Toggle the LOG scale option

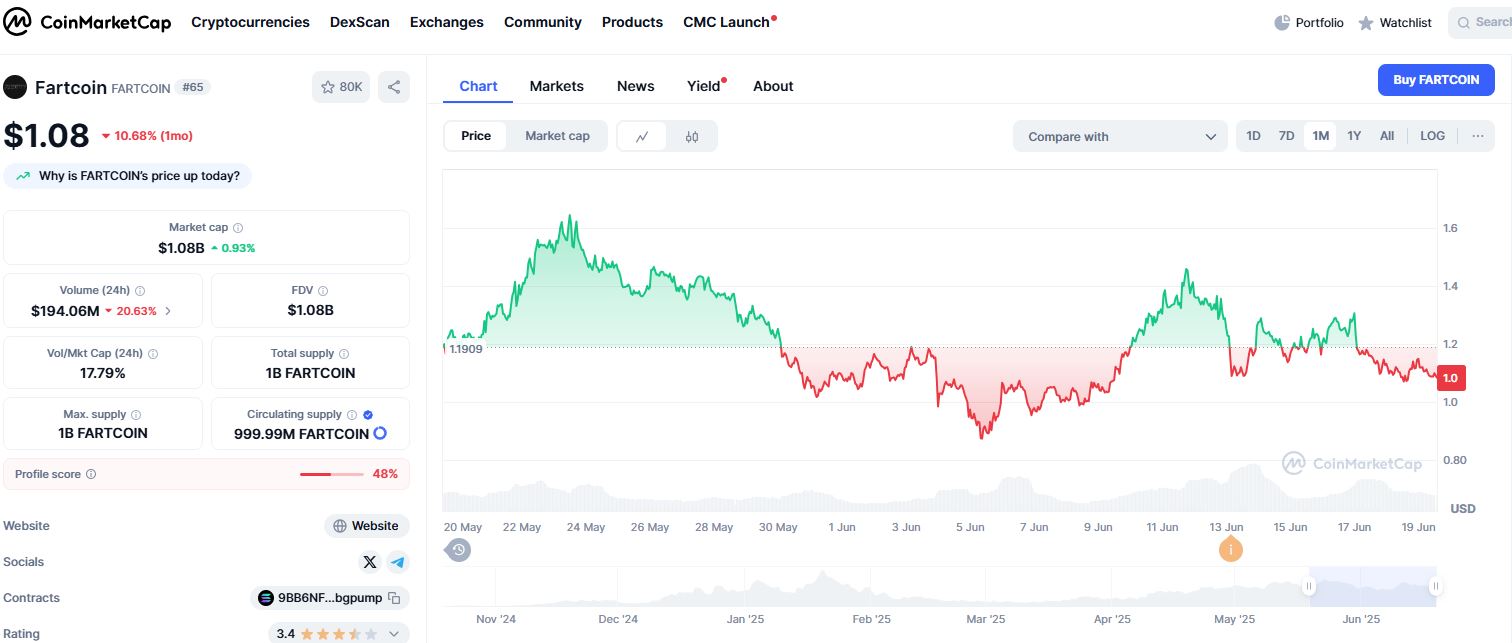[x=1432, y=136]
